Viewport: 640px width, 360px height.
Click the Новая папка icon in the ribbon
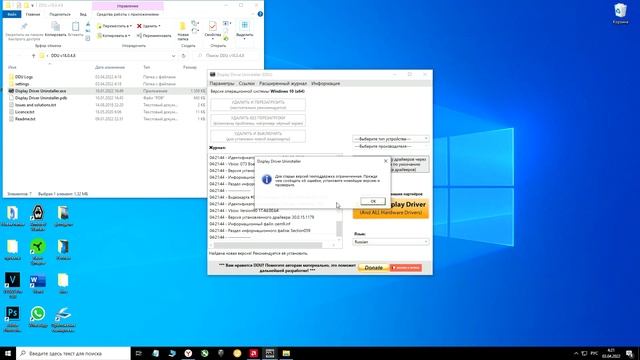(x=183, y=27)
